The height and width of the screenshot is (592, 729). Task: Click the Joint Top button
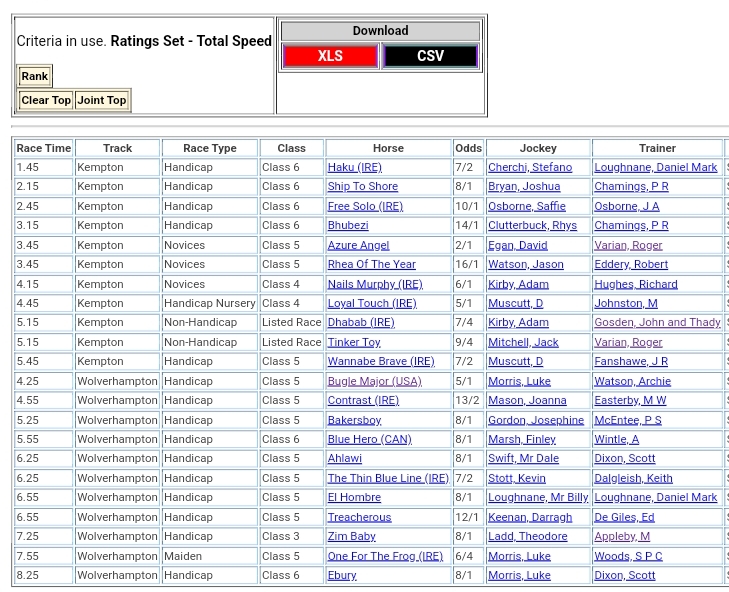[x=102, y=100]
